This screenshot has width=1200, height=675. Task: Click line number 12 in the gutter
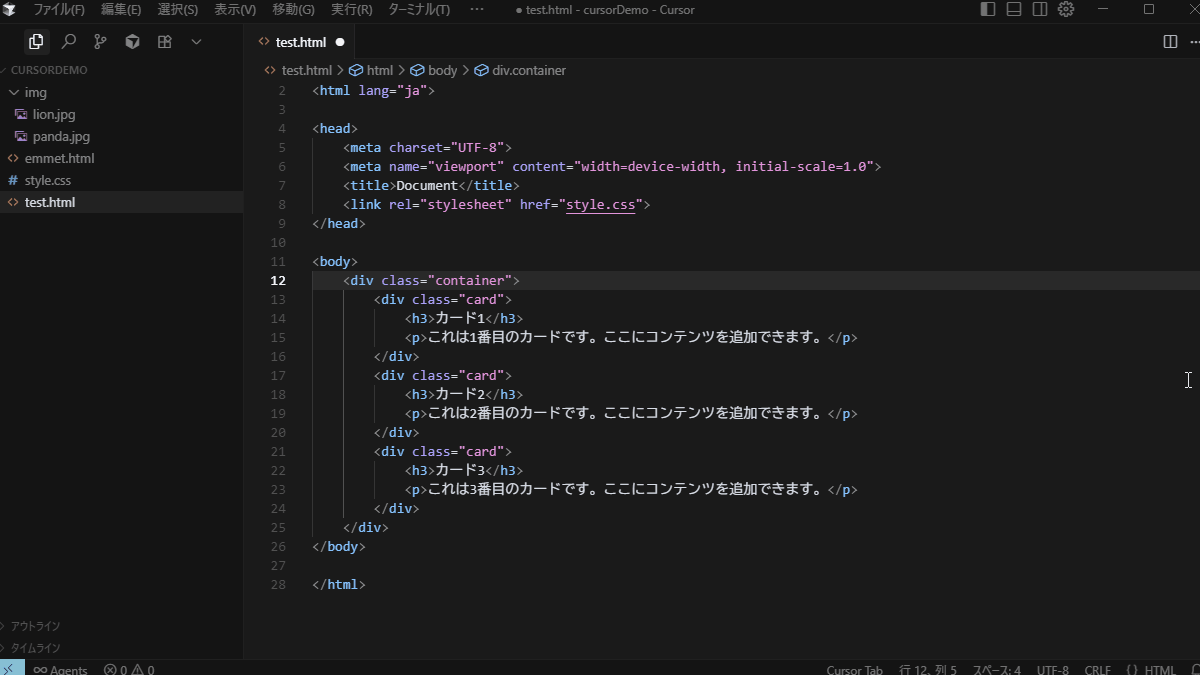(278, 281)
